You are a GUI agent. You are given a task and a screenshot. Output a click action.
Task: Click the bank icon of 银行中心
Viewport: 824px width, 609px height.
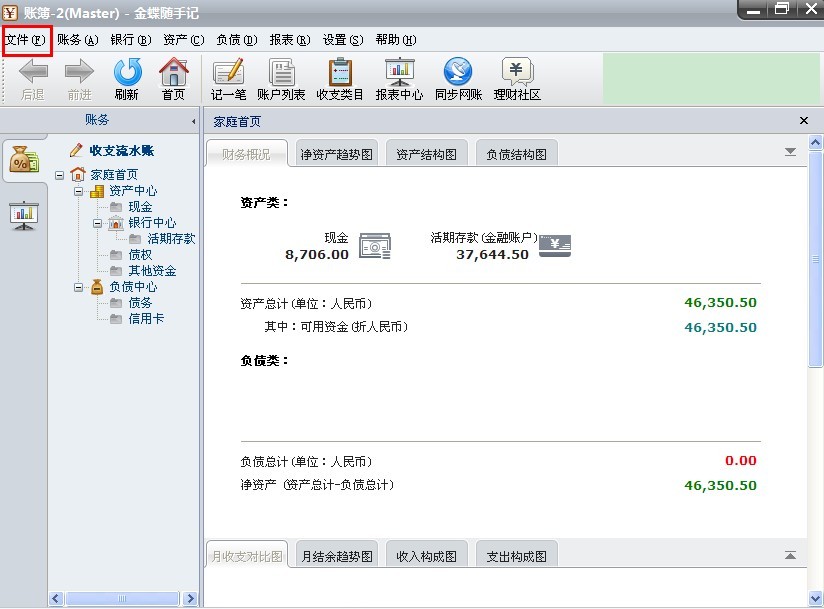tap(116, 223)
